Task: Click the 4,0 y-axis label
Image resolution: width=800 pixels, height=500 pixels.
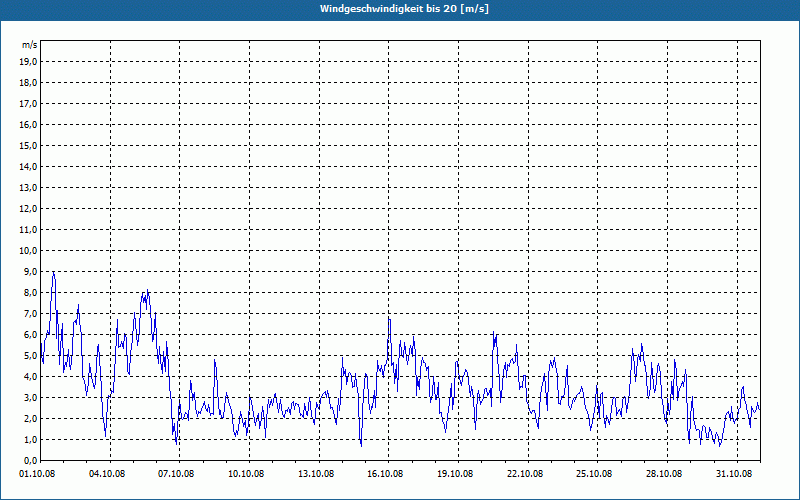Action: pos(30,377)
